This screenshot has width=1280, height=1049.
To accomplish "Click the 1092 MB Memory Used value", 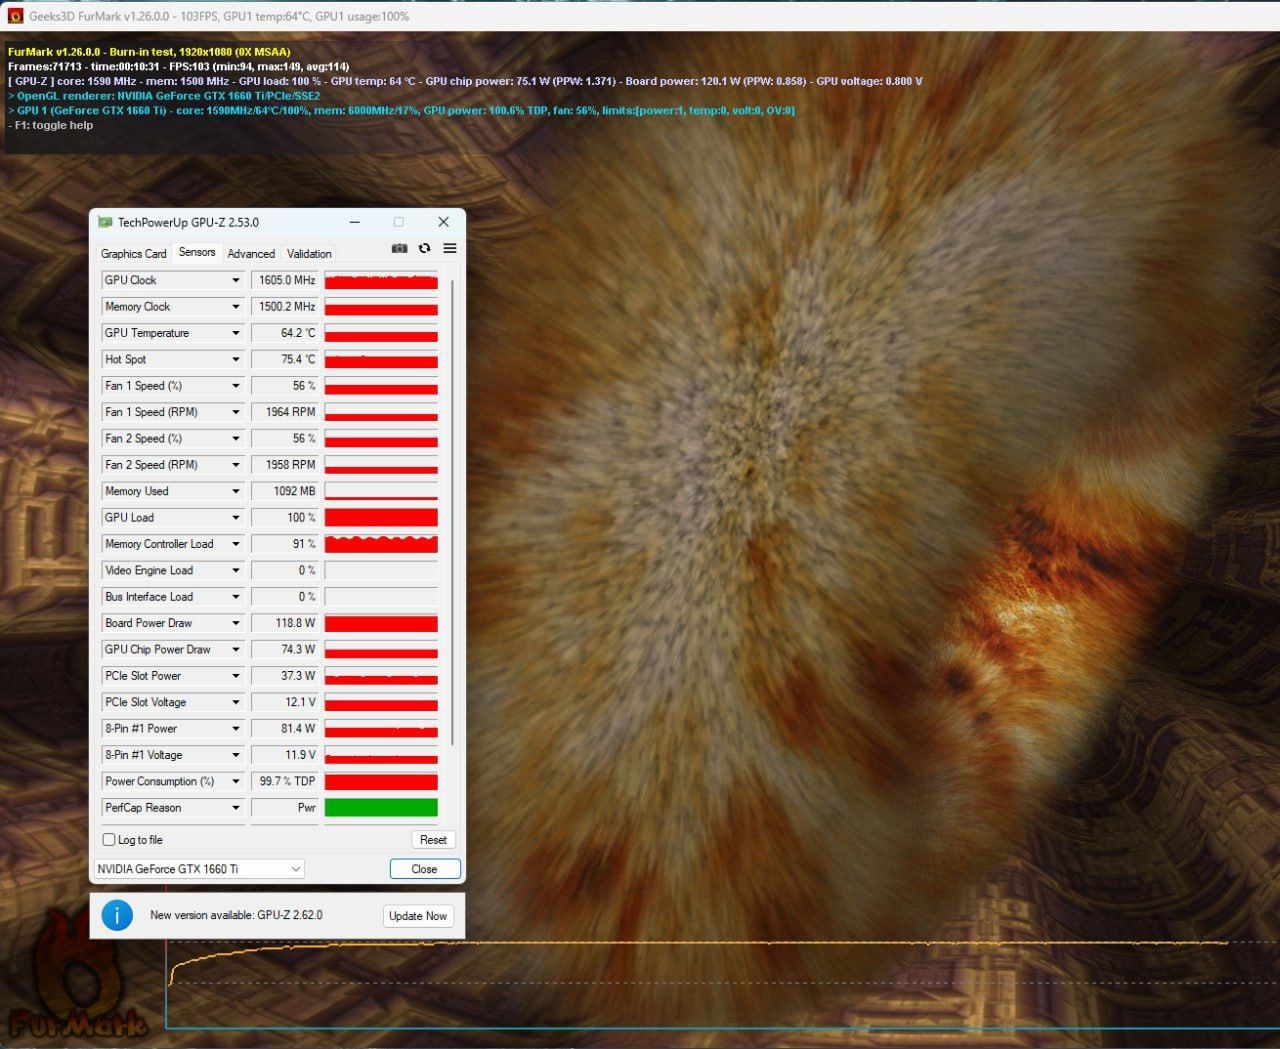I will 285,491.
